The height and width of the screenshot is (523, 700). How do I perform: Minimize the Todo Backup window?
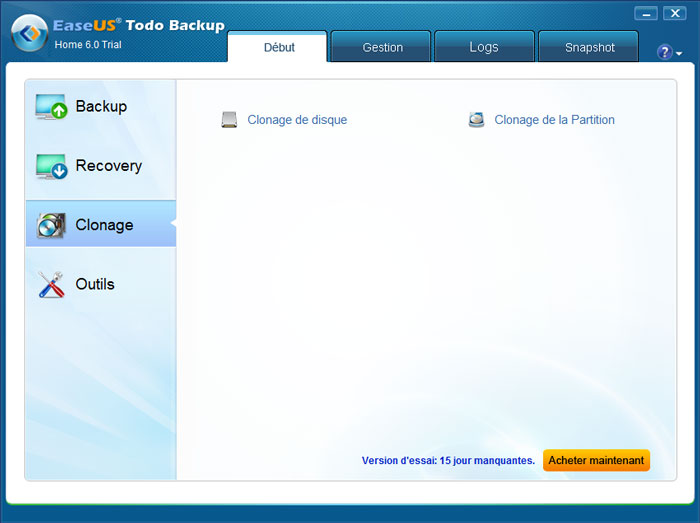click(x=647, y=14)
